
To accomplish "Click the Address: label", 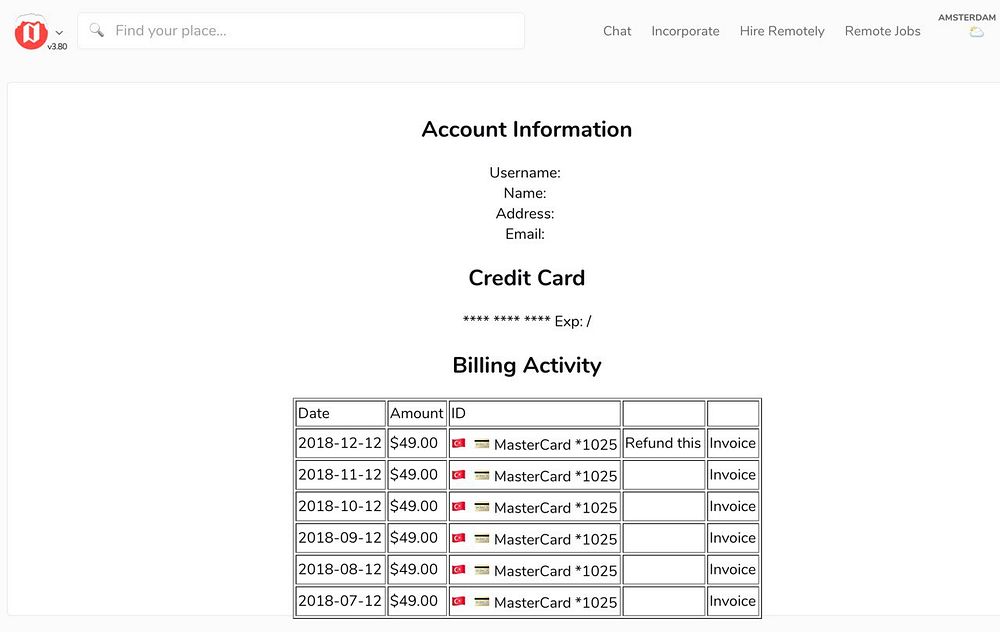I will (x=525, y=214).
